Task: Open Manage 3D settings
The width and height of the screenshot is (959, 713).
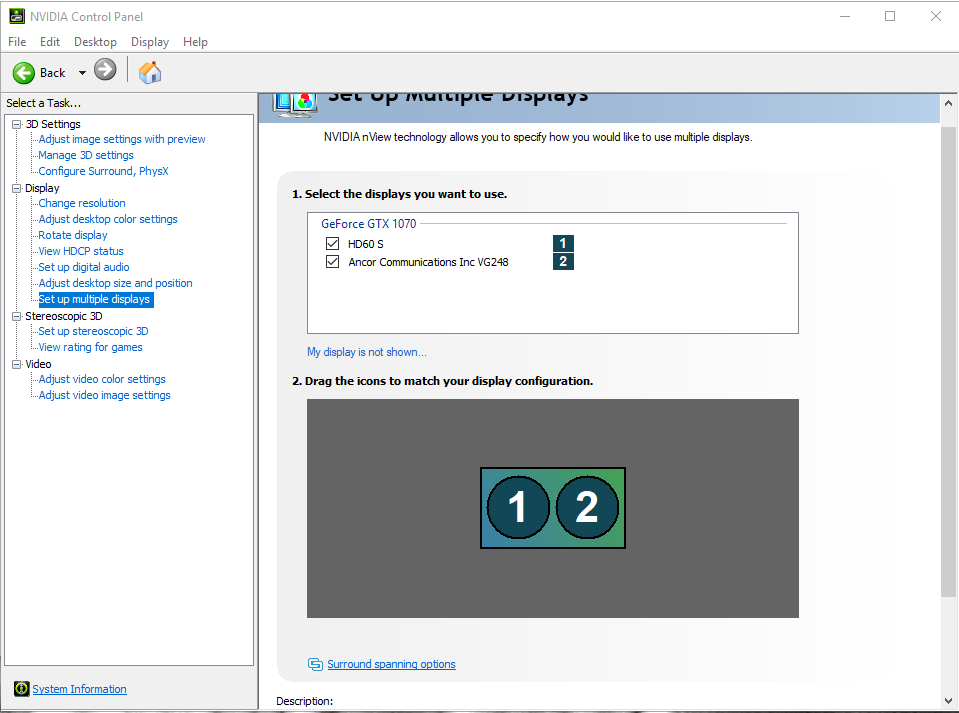Action: 86,155
